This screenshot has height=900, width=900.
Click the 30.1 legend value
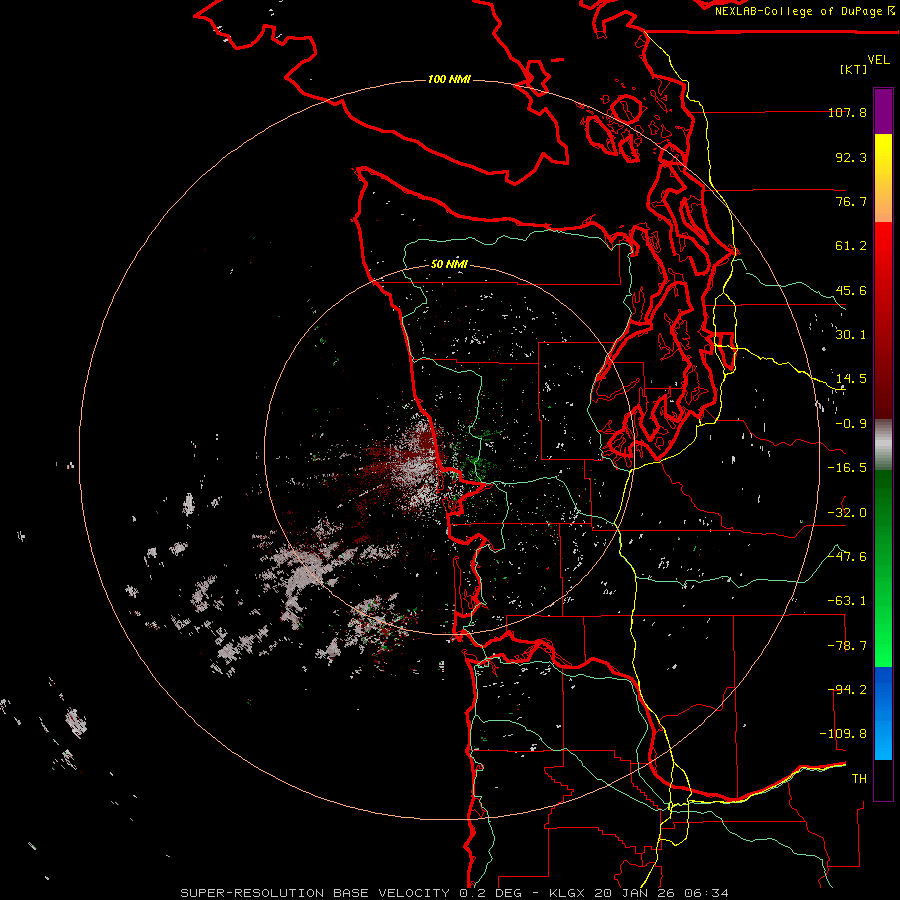point(851,335)
